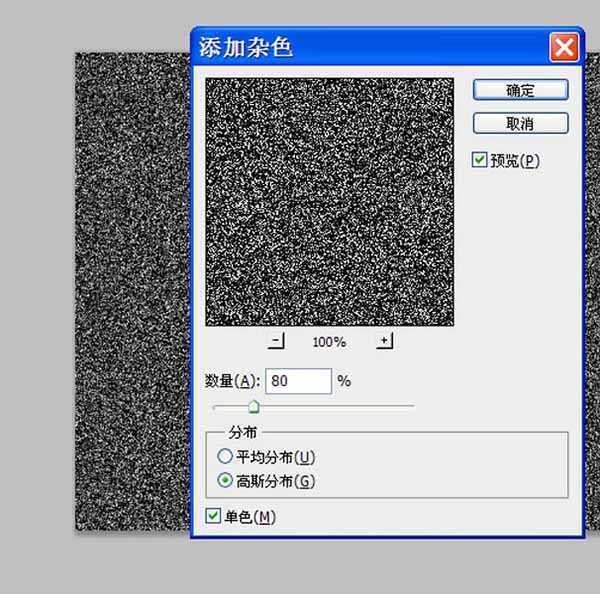Toggle the 预览(P) checkbox

pos(480,160)
